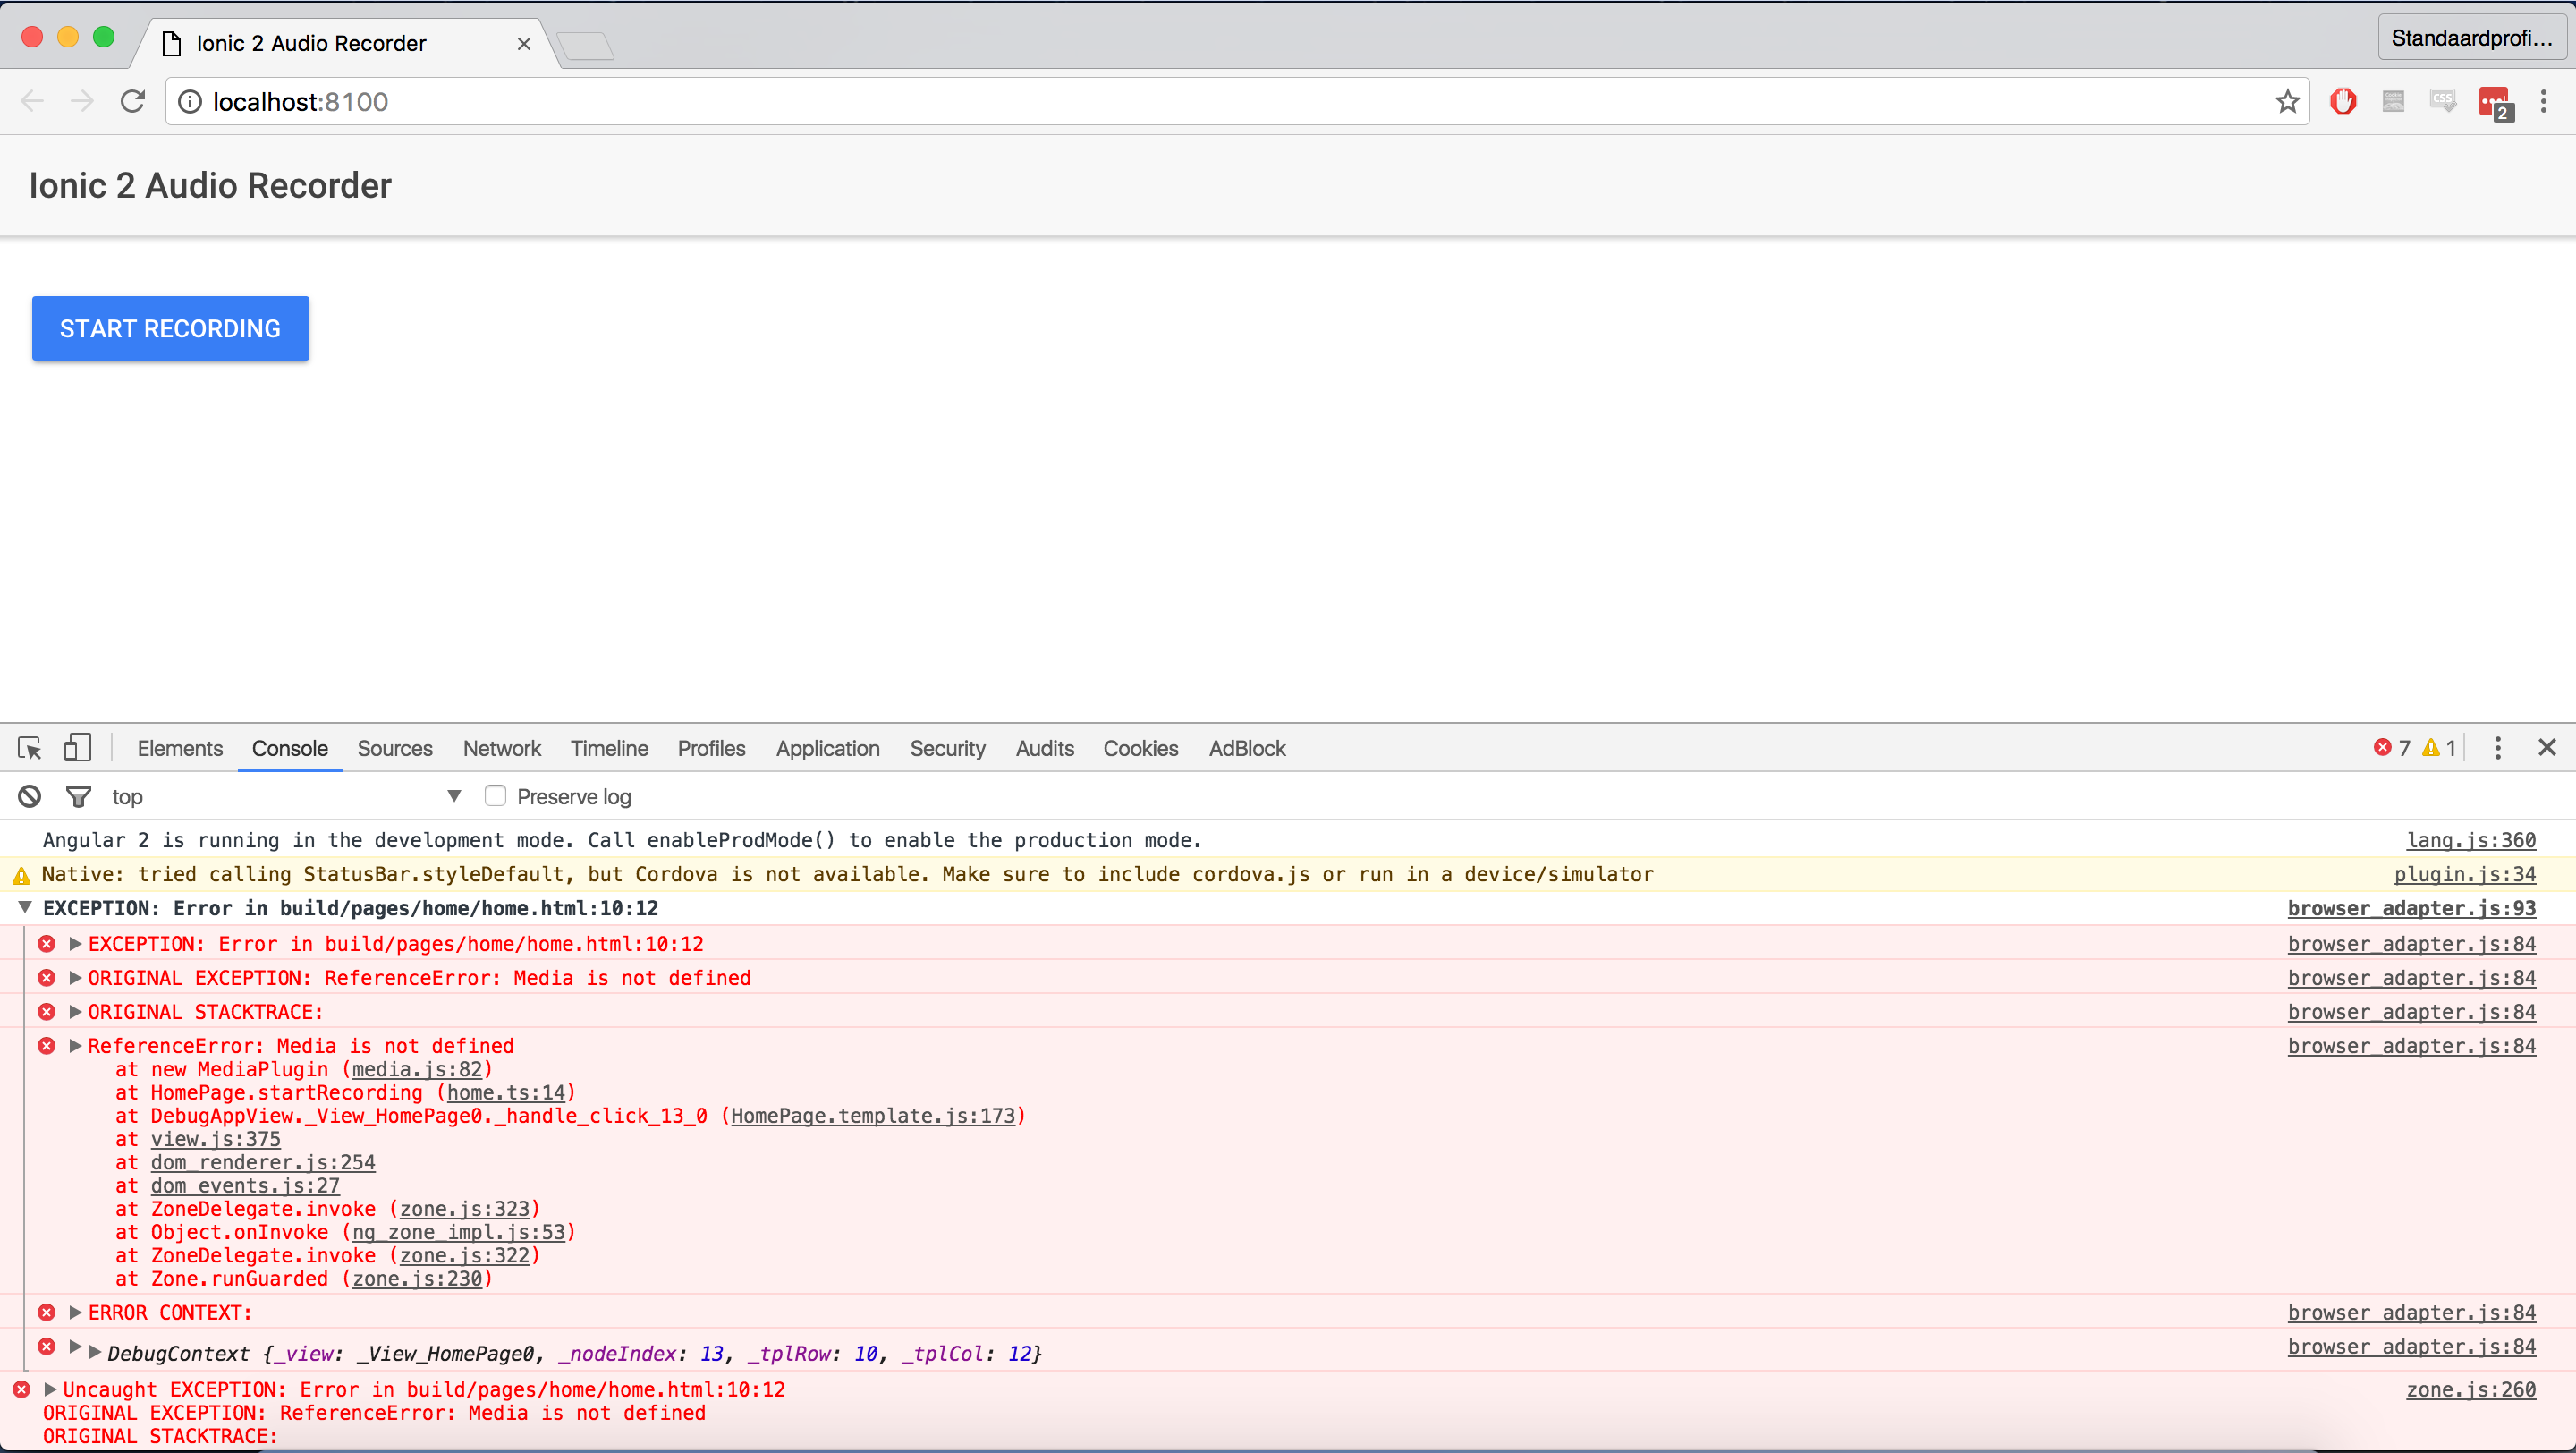
Task: Click the Audits panel icon
Action: [x=1044, y=747]
